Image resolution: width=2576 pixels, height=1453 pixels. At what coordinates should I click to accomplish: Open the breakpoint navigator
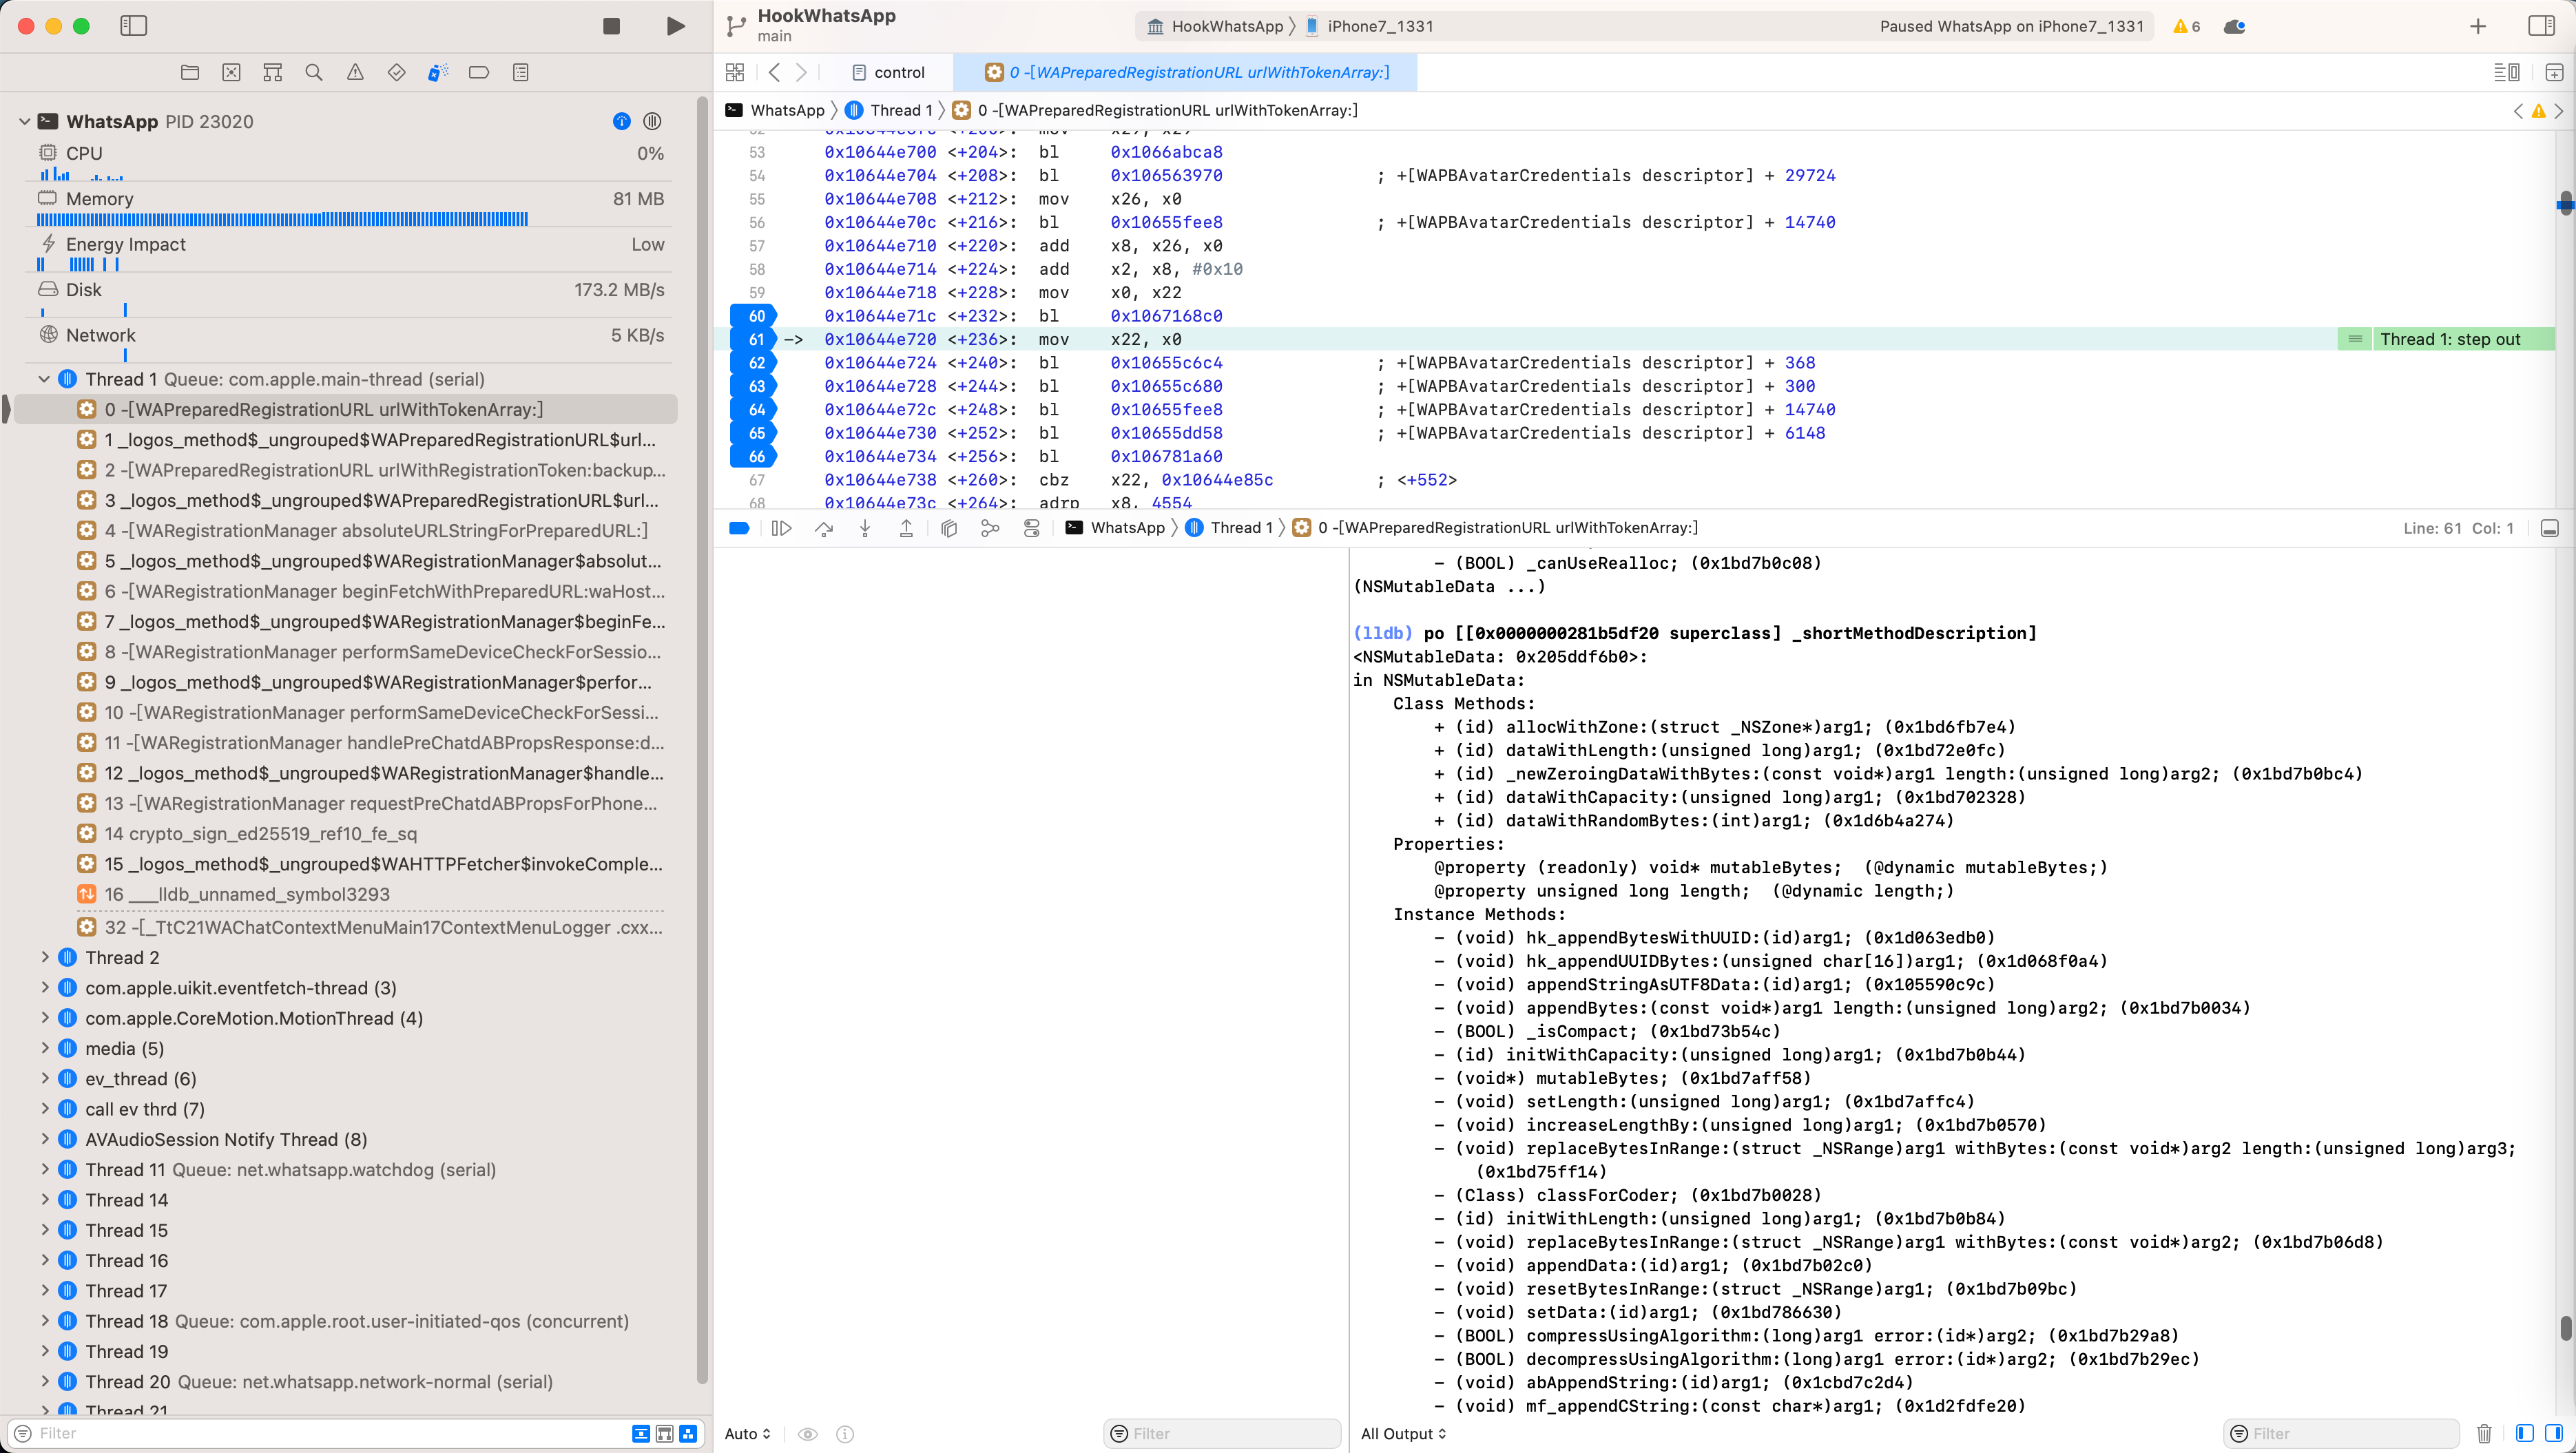coord(479,72)
